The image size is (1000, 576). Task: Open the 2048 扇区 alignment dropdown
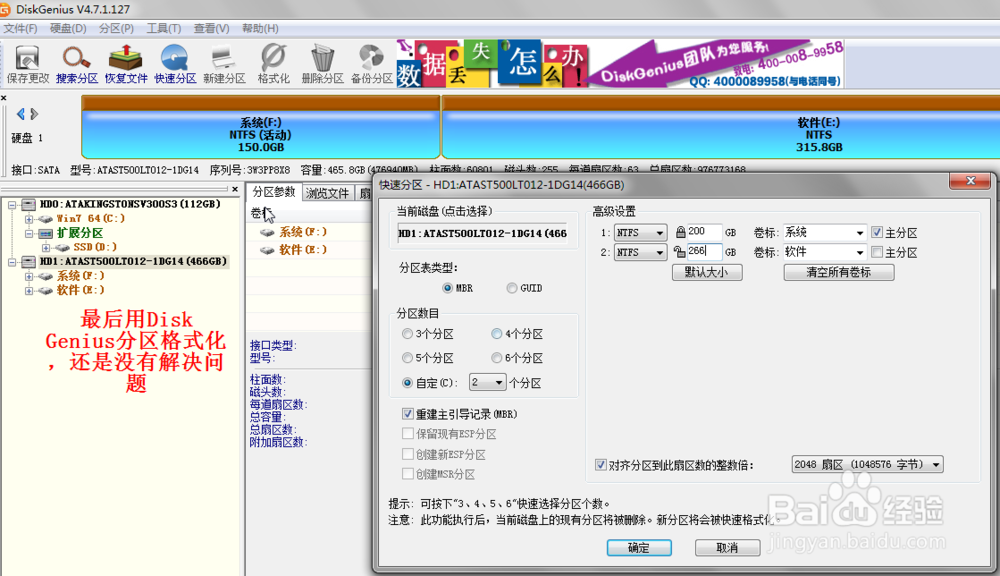[867, 464]
